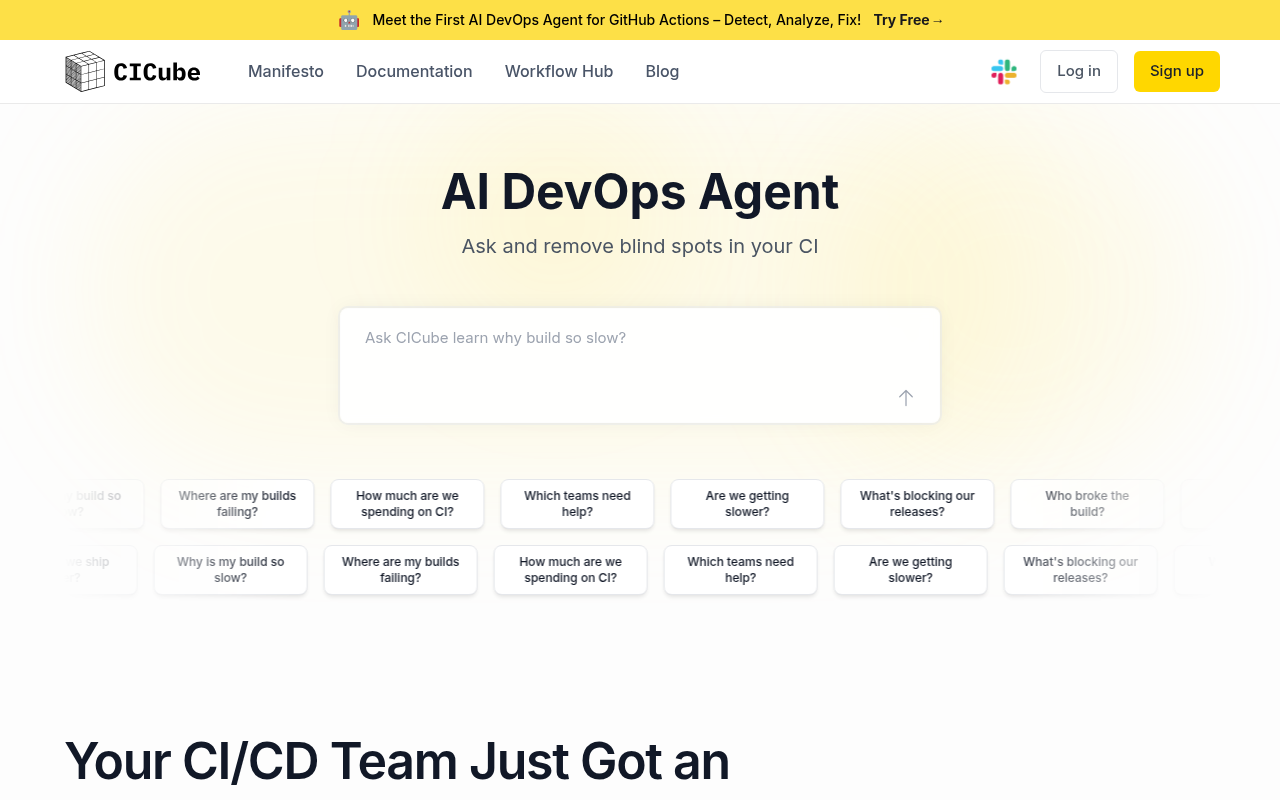Open the Slack icon in the header

[1003, 71]
